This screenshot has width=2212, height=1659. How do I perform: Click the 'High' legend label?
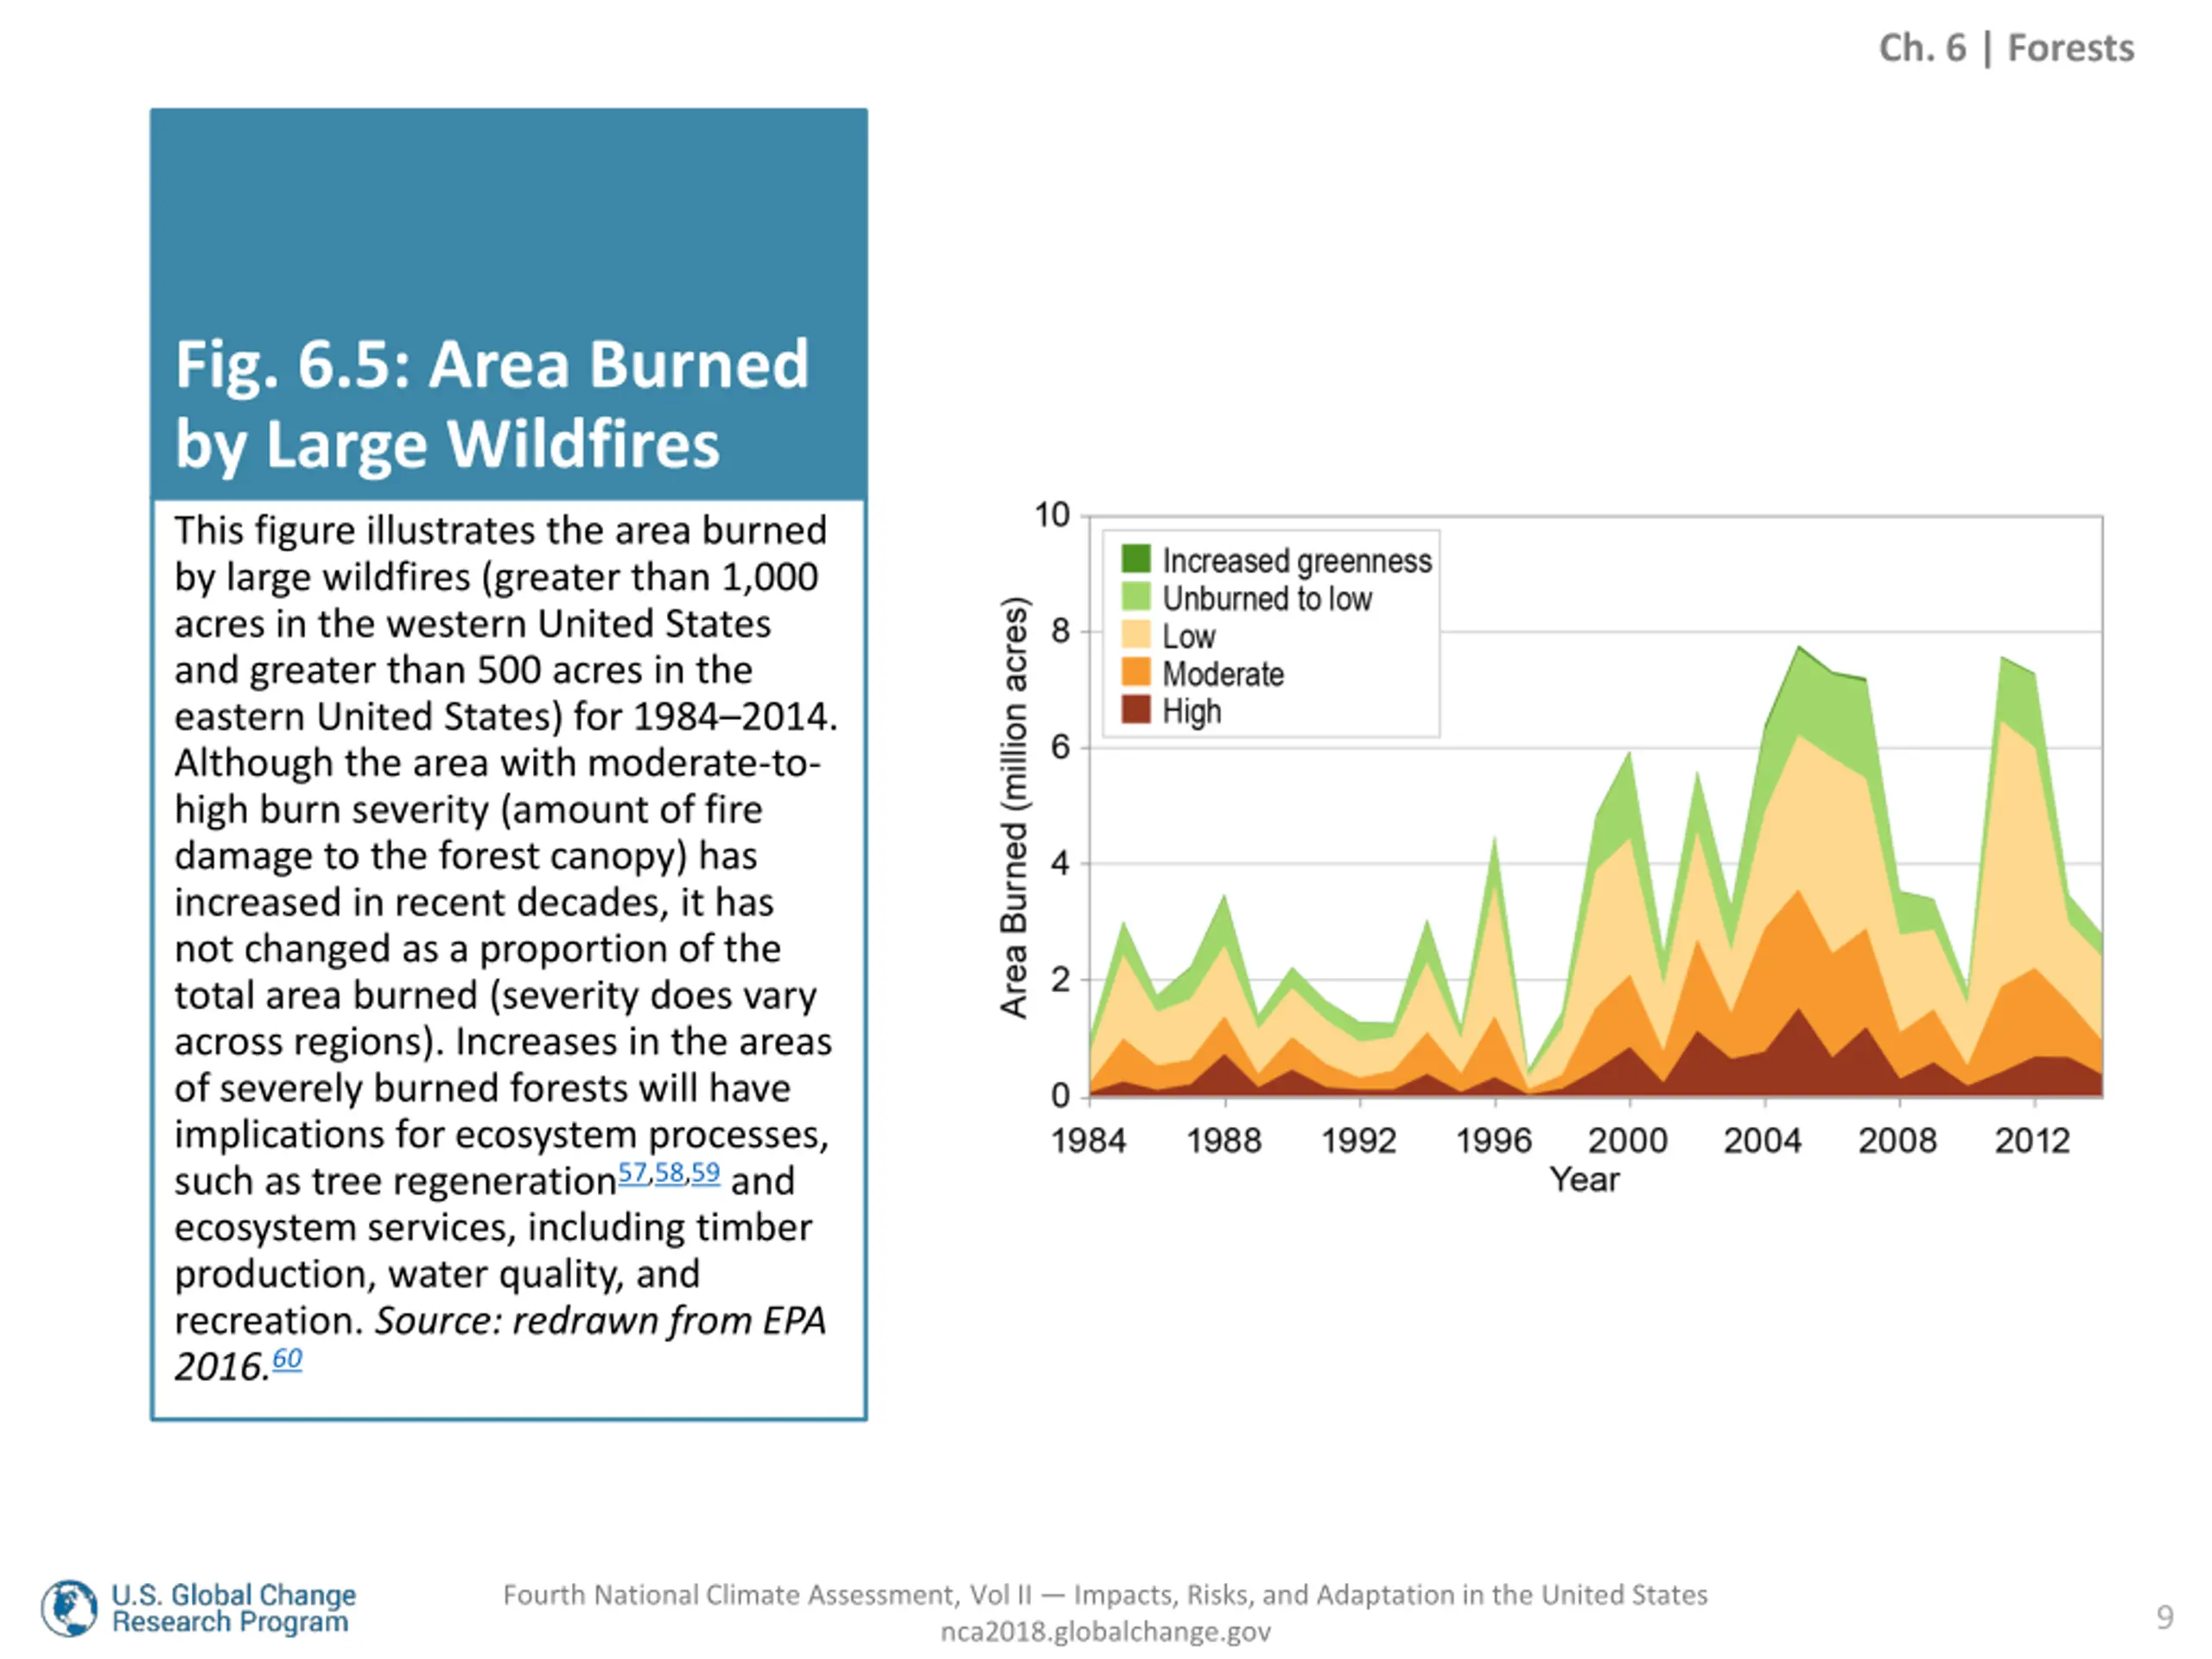(1191, 711)
